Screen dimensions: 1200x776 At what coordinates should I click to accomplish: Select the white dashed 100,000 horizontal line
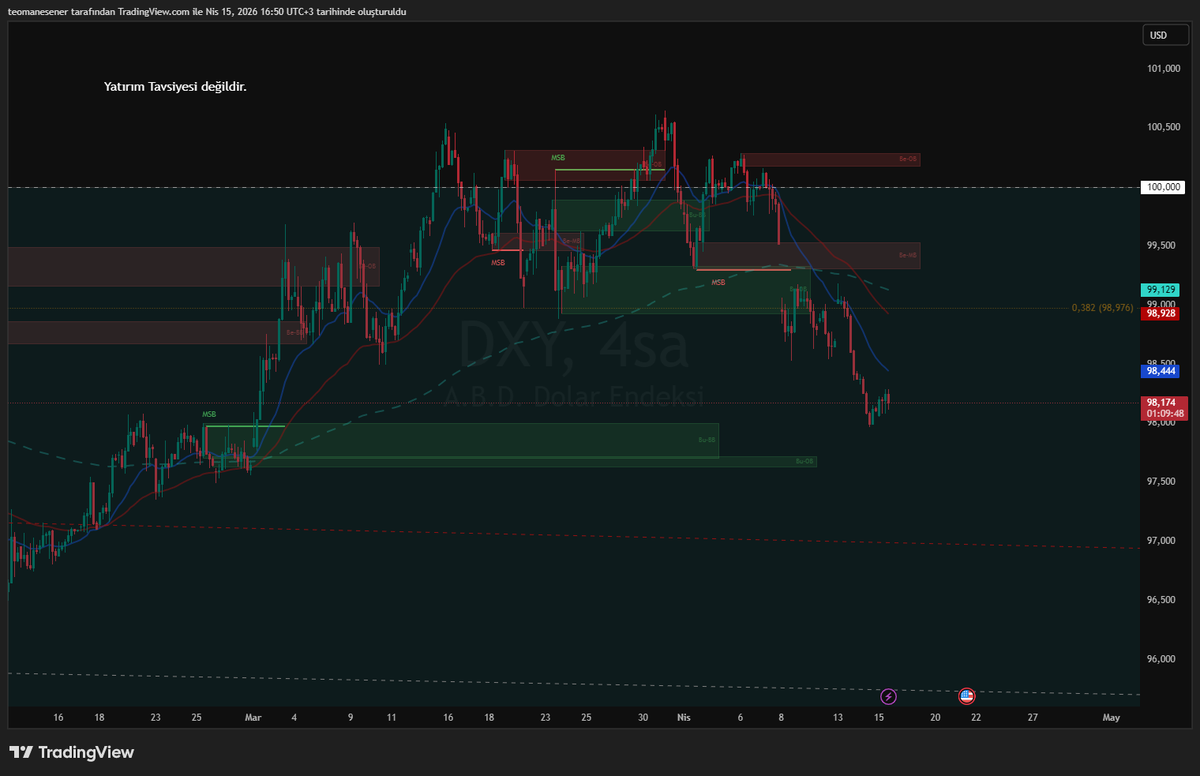tap(574, 187)
